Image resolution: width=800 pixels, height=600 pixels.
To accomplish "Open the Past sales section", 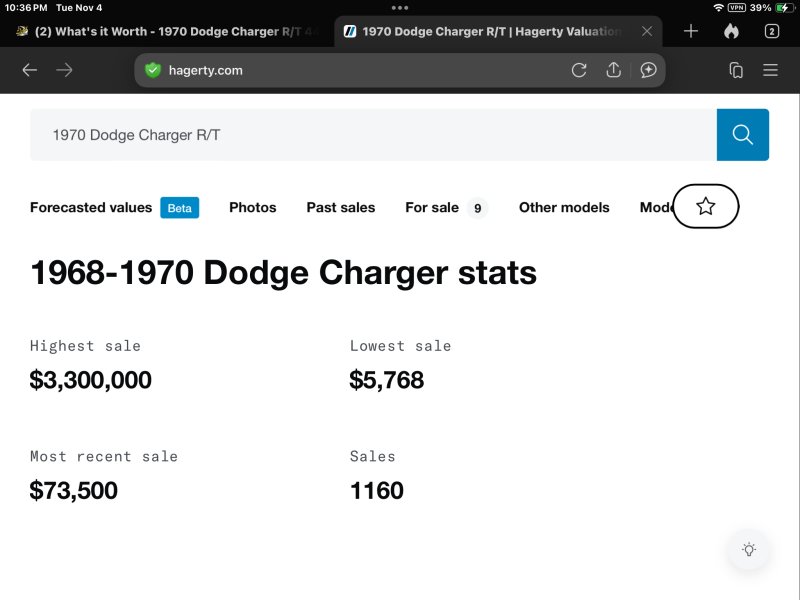I will coord(340,208).
